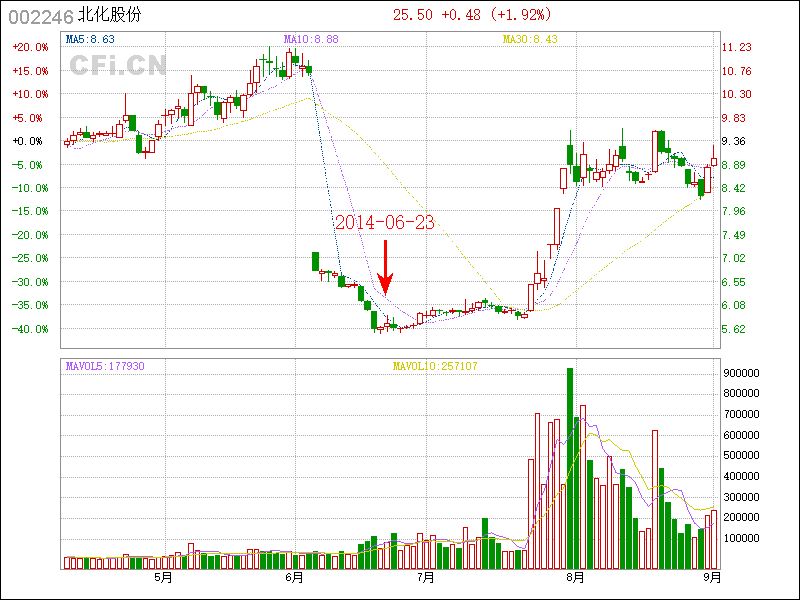Viewport: 800px width, 600px height.
Task: Click the stock code 002246
Action: (41, 17)
